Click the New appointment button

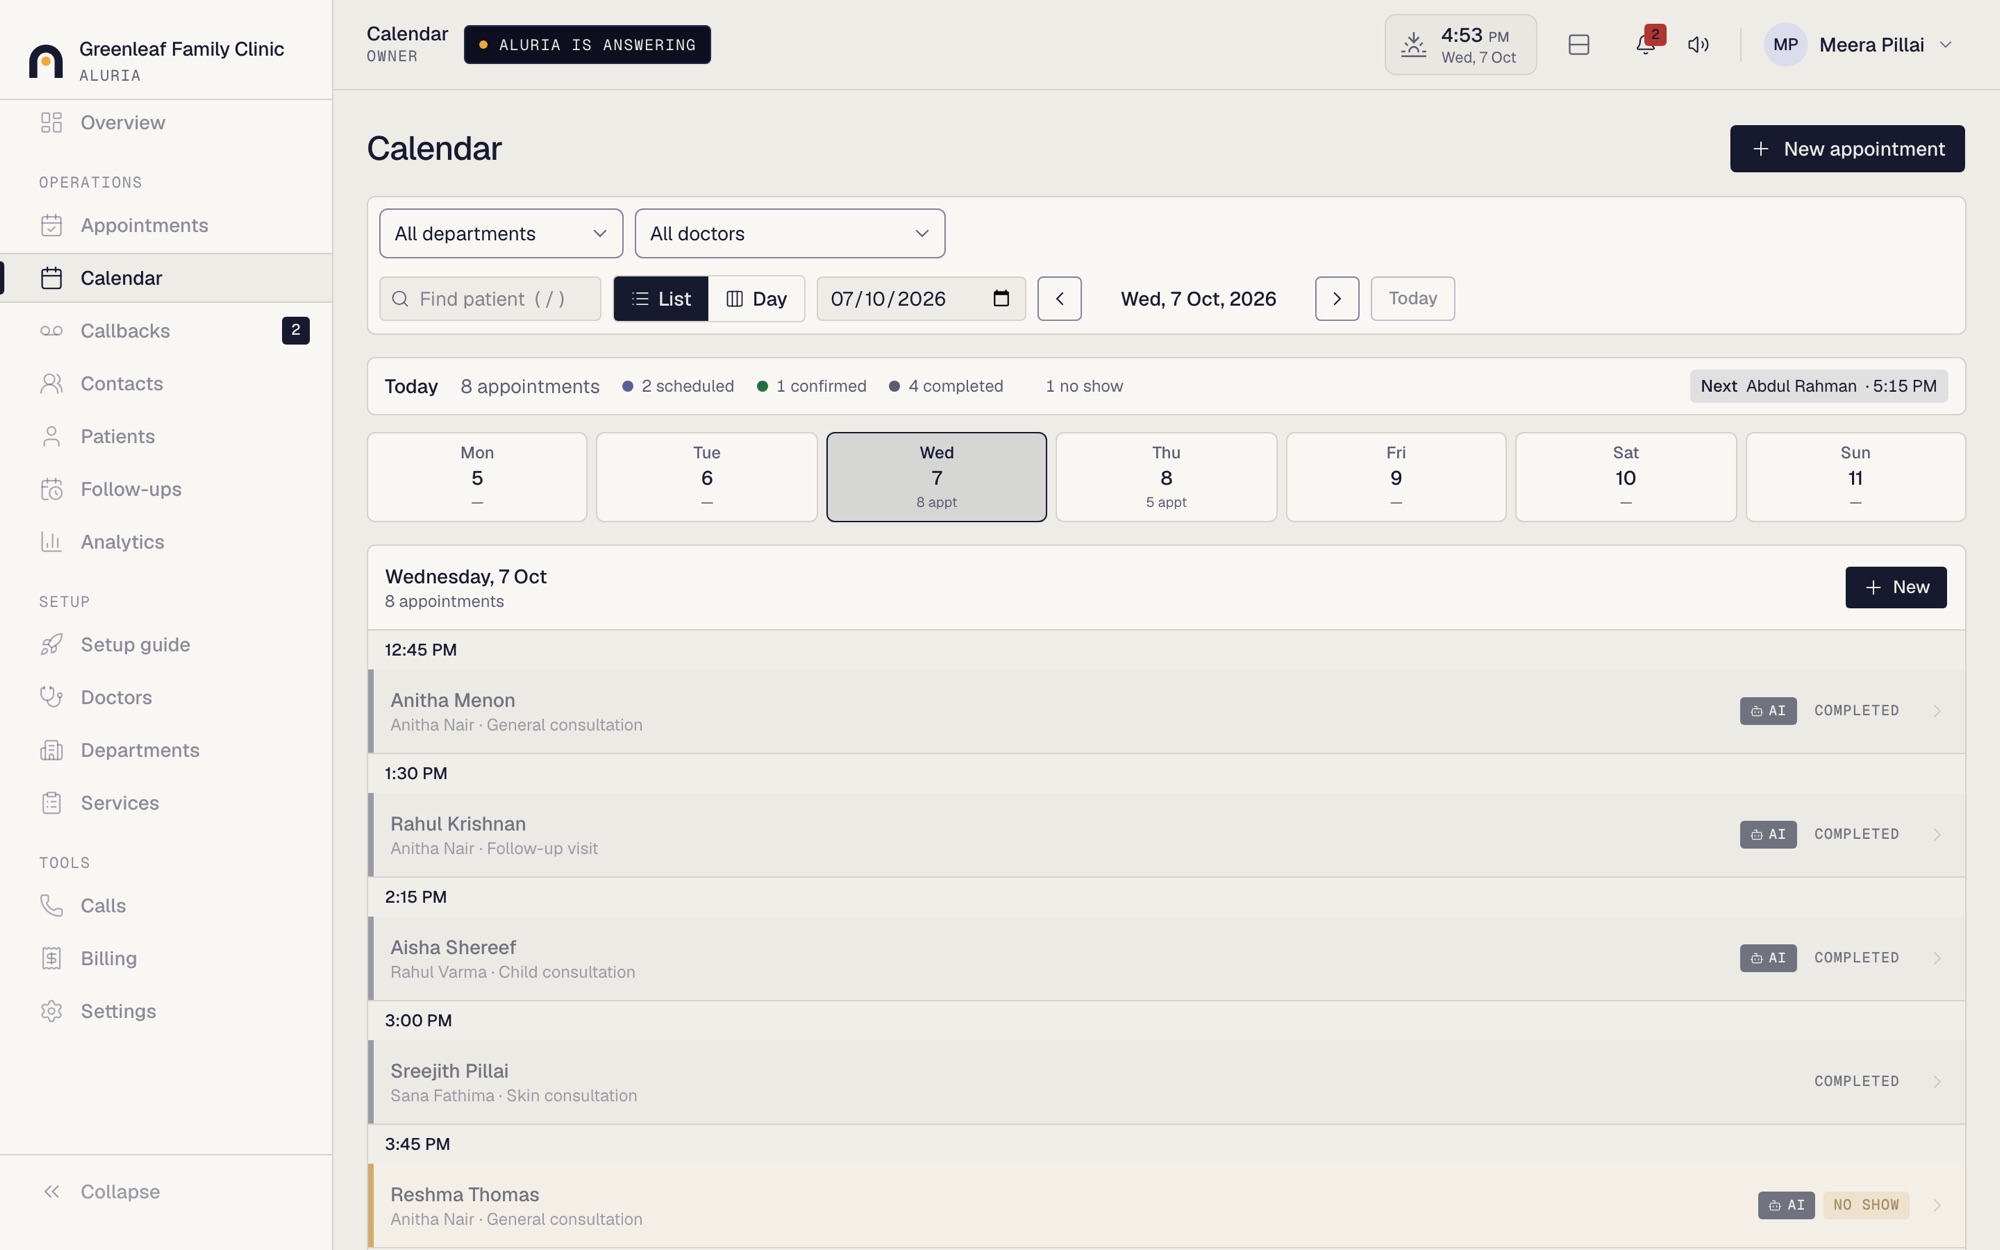point(1847,148)
